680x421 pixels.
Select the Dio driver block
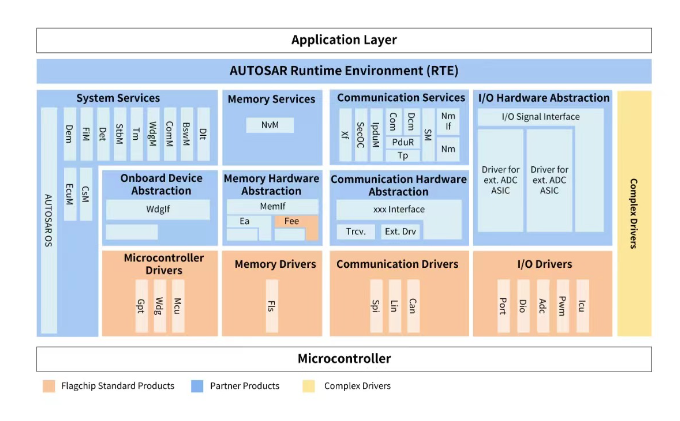coord(523,306)
